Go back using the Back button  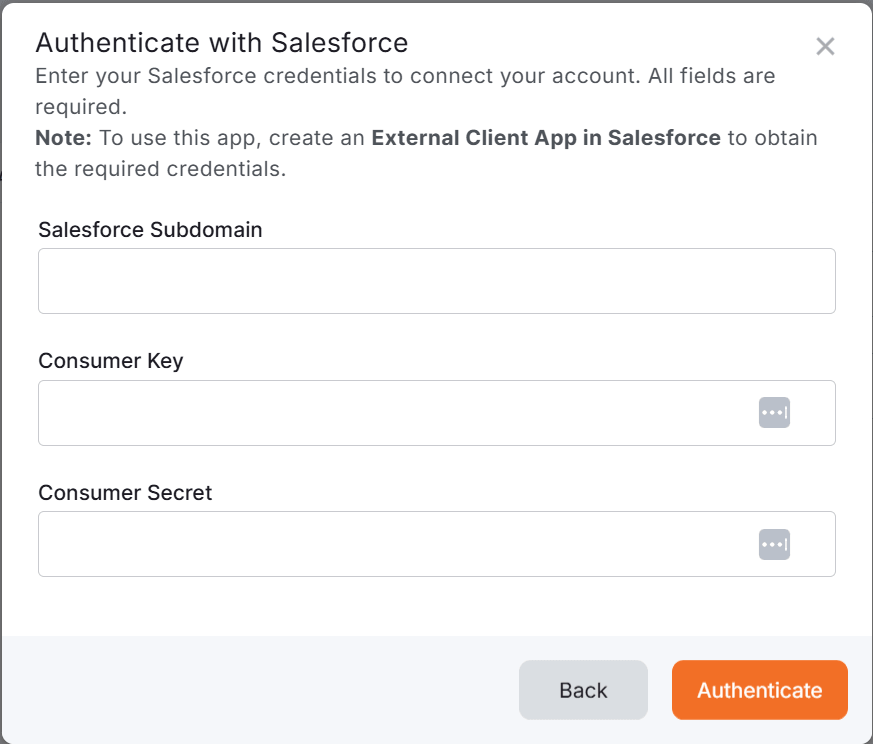583,690
